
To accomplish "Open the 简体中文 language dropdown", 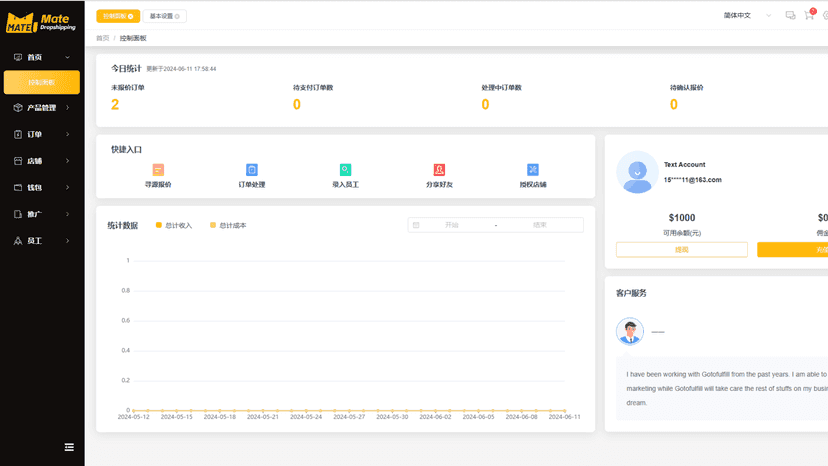I will [x=747, y=15].
